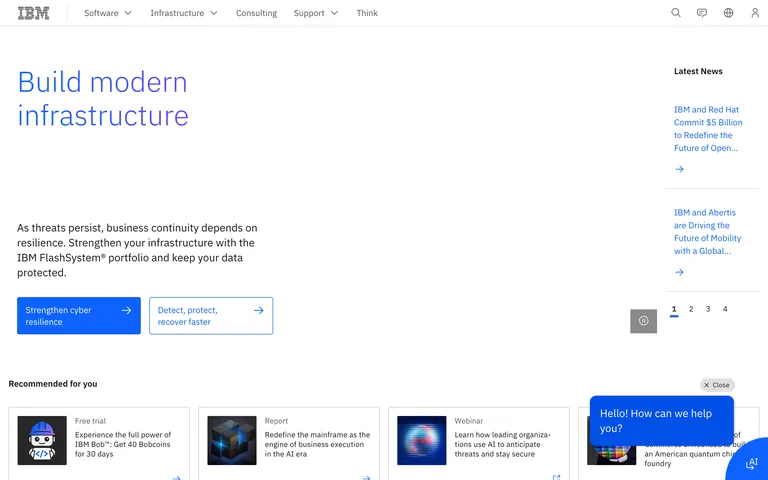Open the search magnifier icon
Image resolution: width=768 pixels, height=480 pixels.
pyautogui.click(x=675, y=13)
